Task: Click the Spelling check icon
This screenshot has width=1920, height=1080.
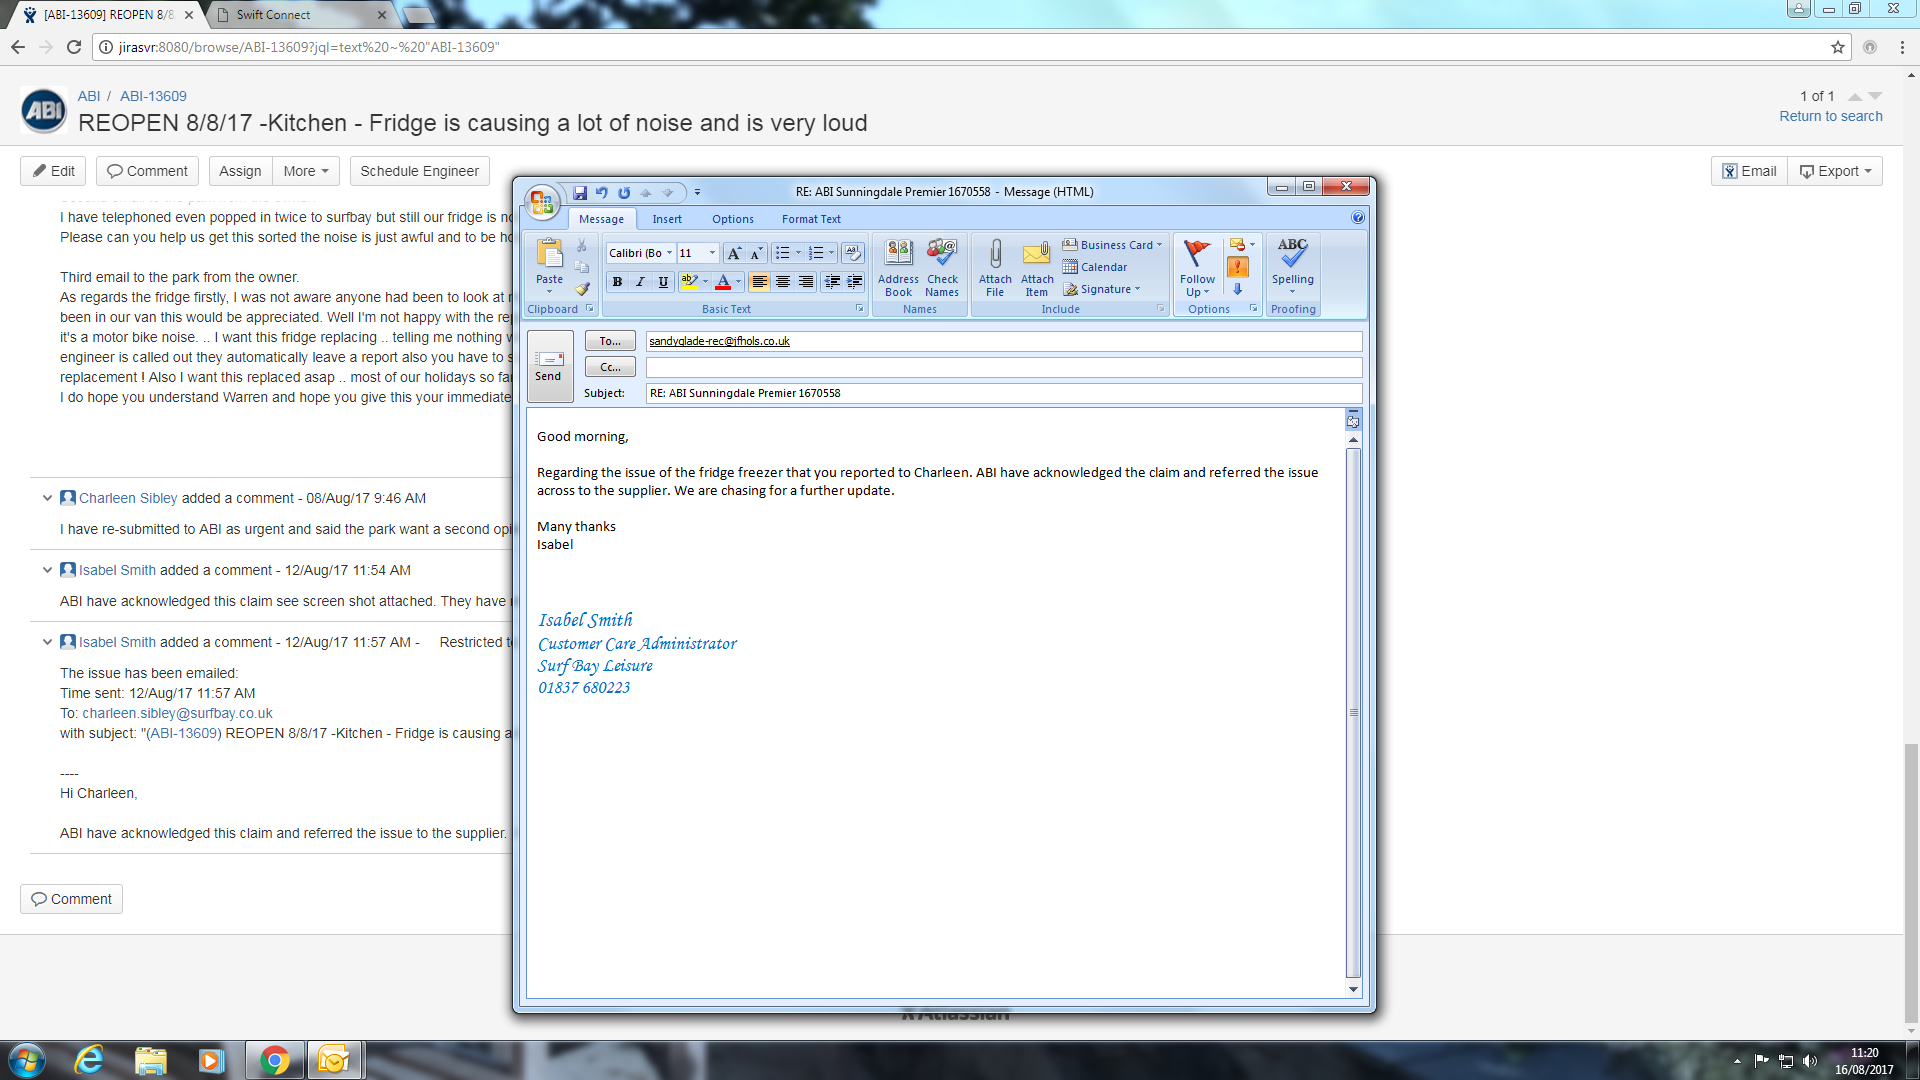Action: pos(1292,255)
